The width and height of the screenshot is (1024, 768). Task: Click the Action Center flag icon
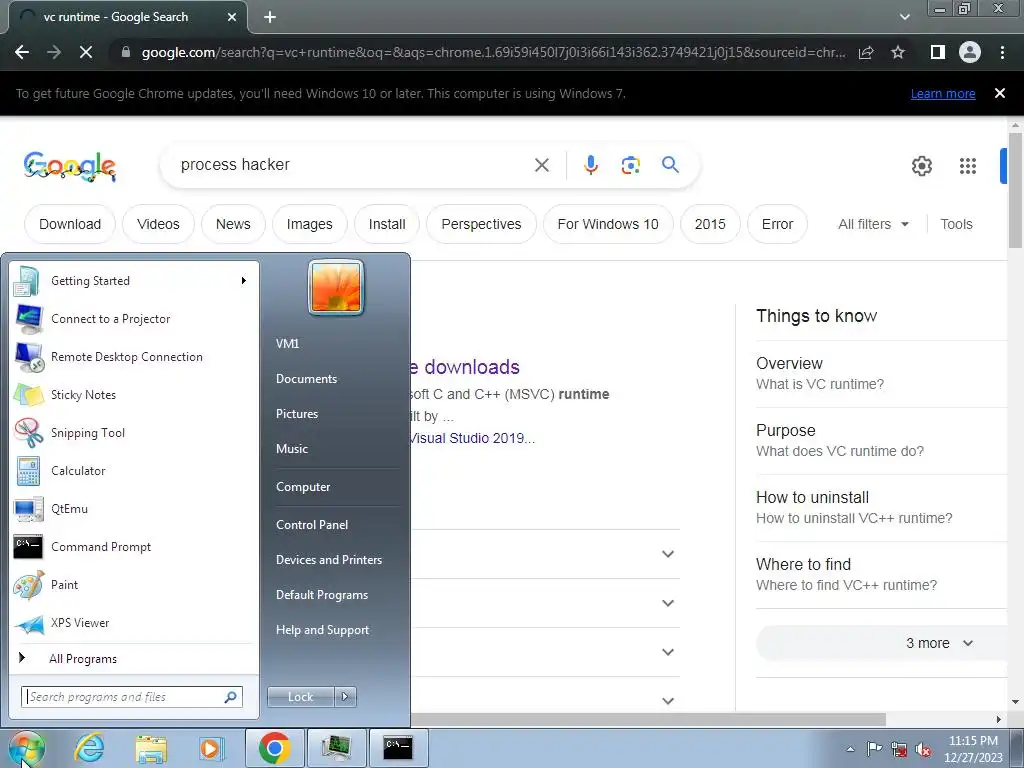[874, 749]
